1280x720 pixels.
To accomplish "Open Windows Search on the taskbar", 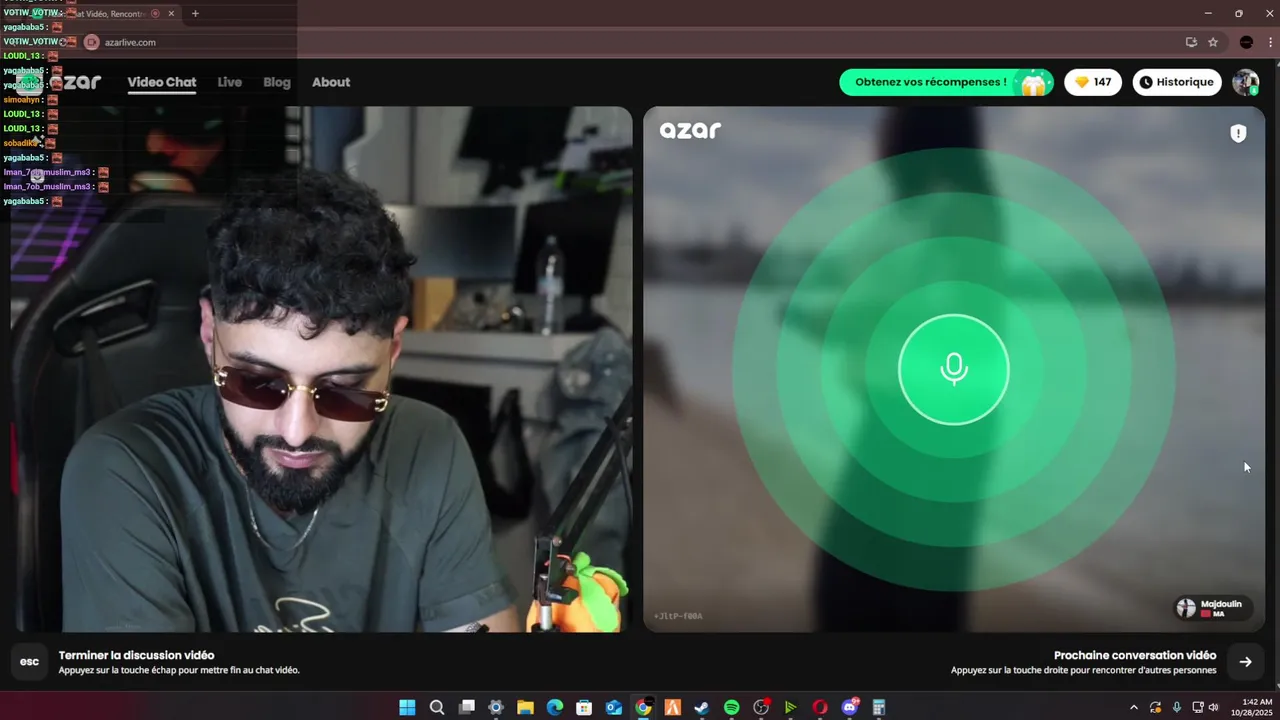I will [x=437, y=707].
